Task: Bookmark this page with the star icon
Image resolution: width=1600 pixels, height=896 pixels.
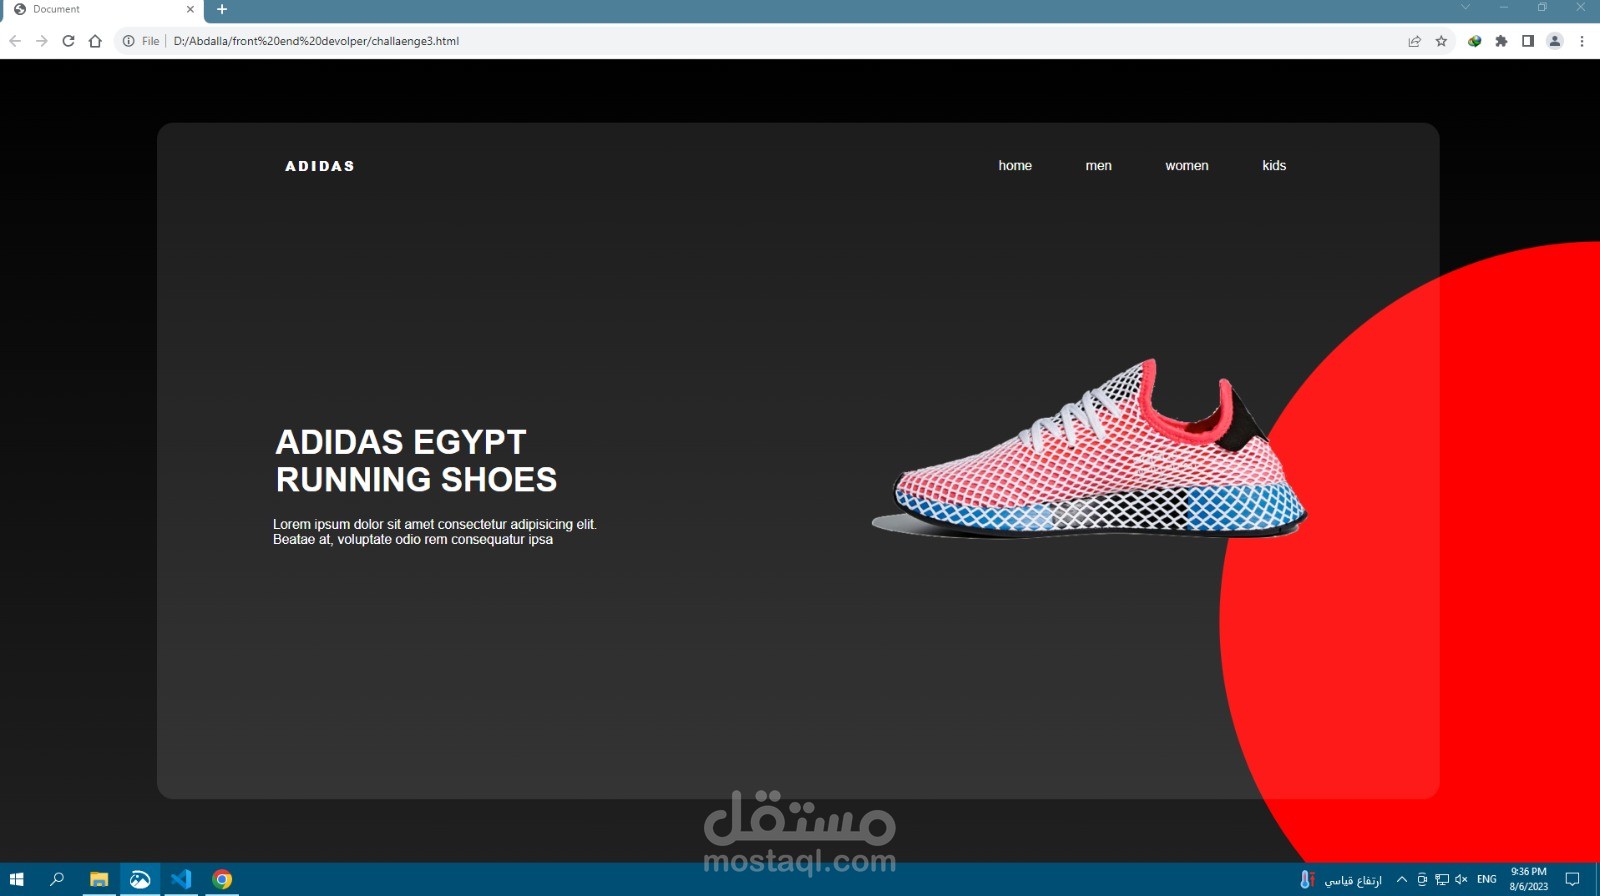Action: coord(1441,41)
